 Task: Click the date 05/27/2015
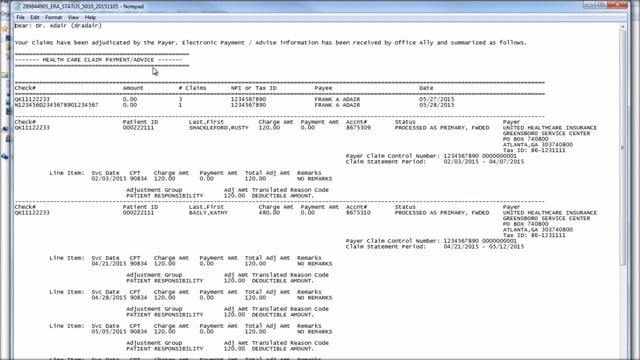(x=436, y=99)
